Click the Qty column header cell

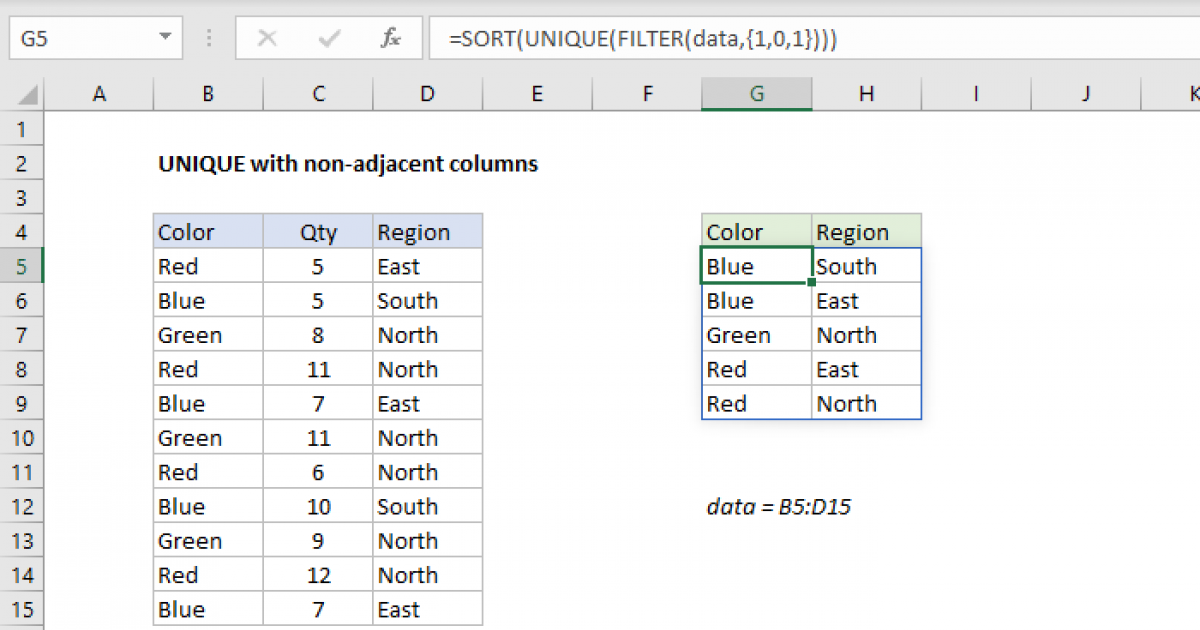click(317, 231)
